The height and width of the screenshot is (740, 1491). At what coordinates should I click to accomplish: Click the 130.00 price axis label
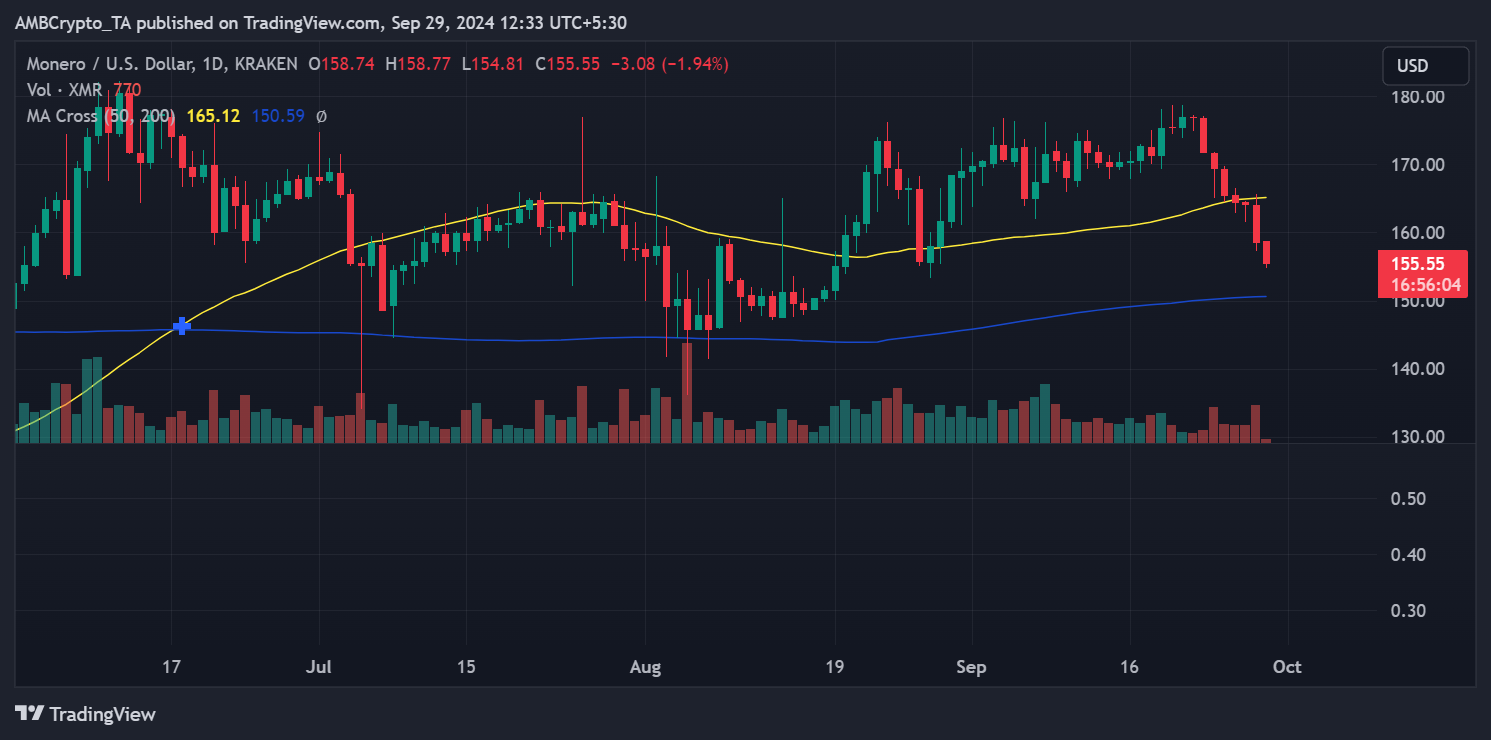(1420, 437)
